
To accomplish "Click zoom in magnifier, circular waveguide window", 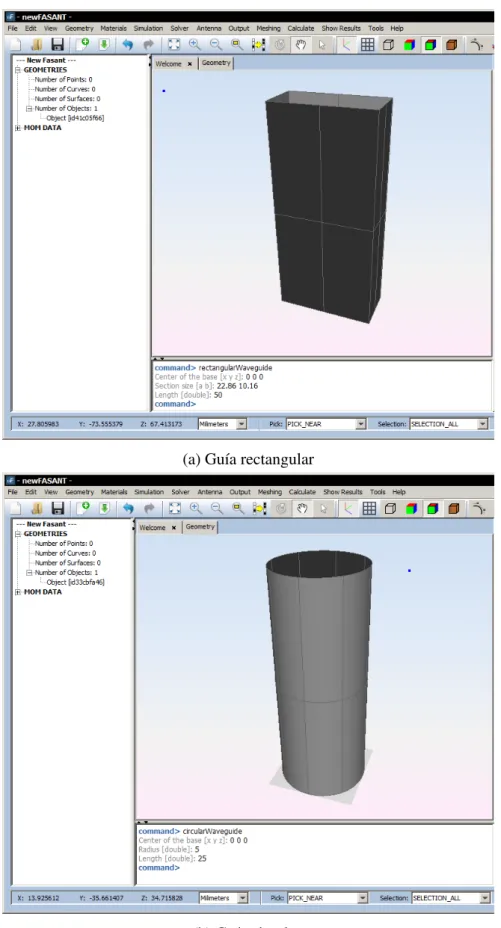I will click(196, 508).
